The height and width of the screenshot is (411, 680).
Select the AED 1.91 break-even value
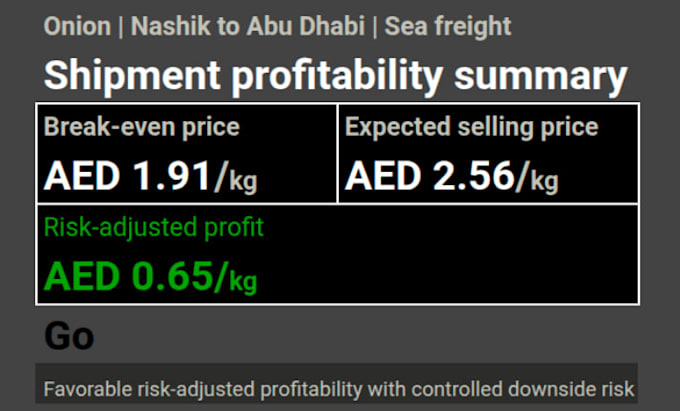(x=127, y=176)
